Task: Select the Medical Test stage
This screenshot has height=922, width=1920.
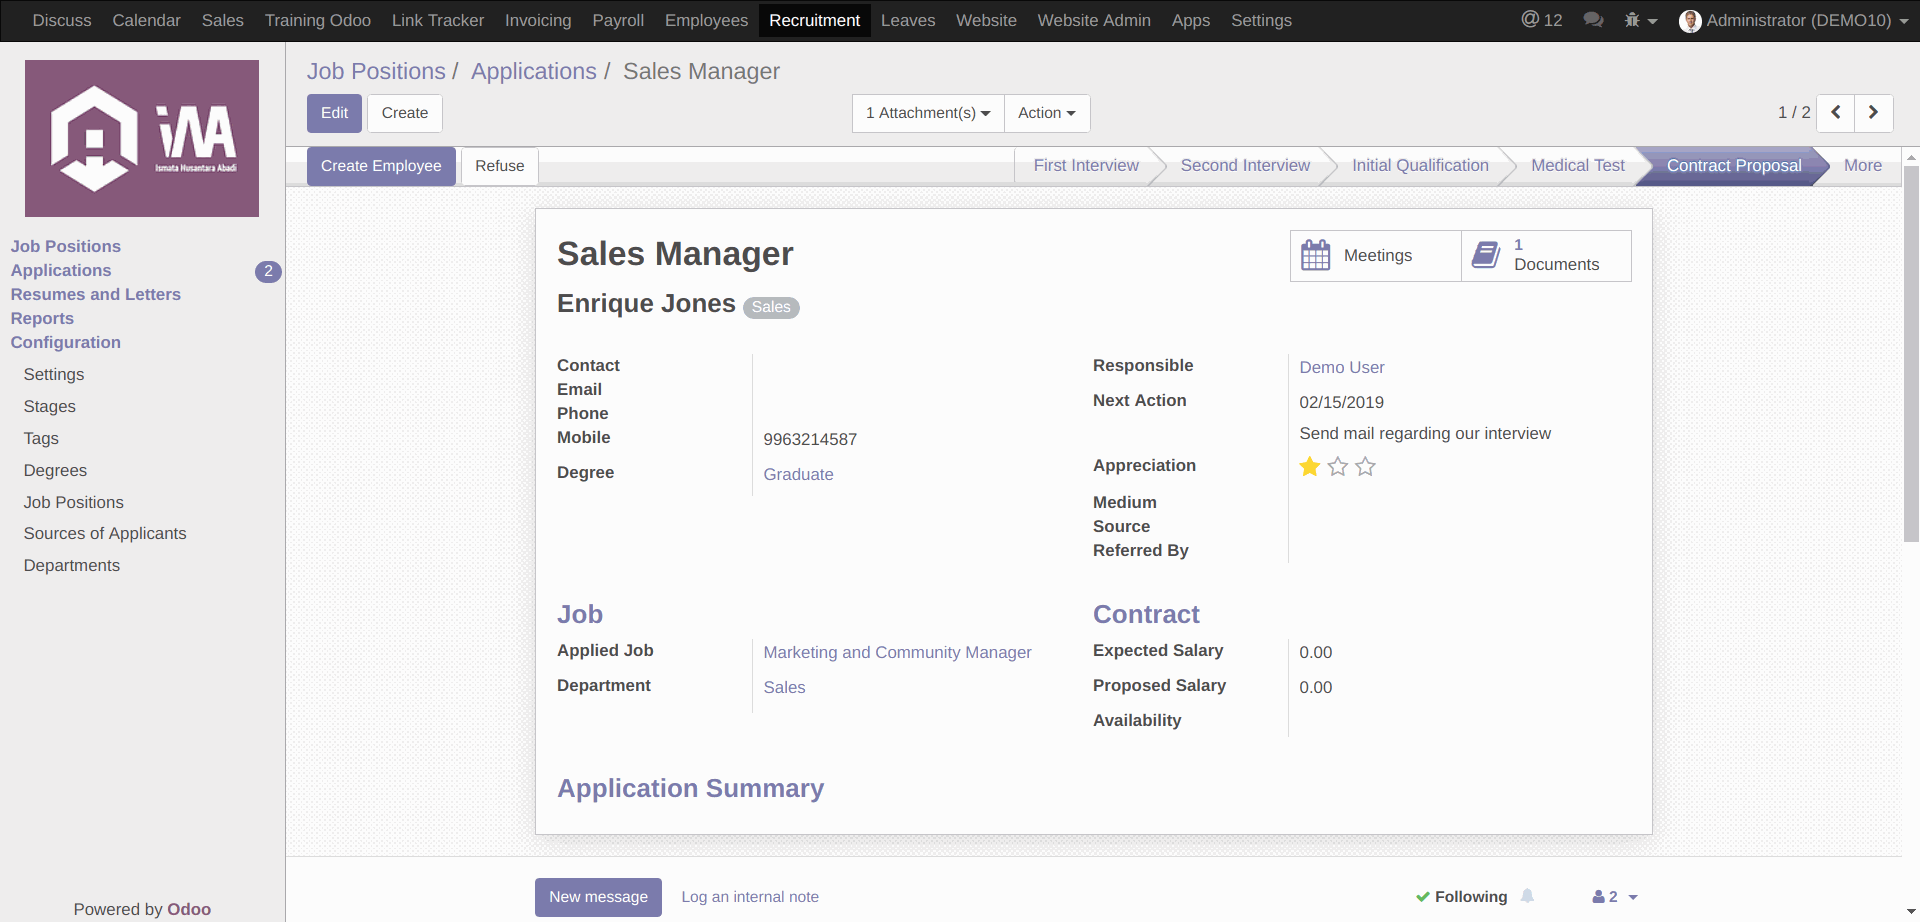Action: (x=1577, y=166)
